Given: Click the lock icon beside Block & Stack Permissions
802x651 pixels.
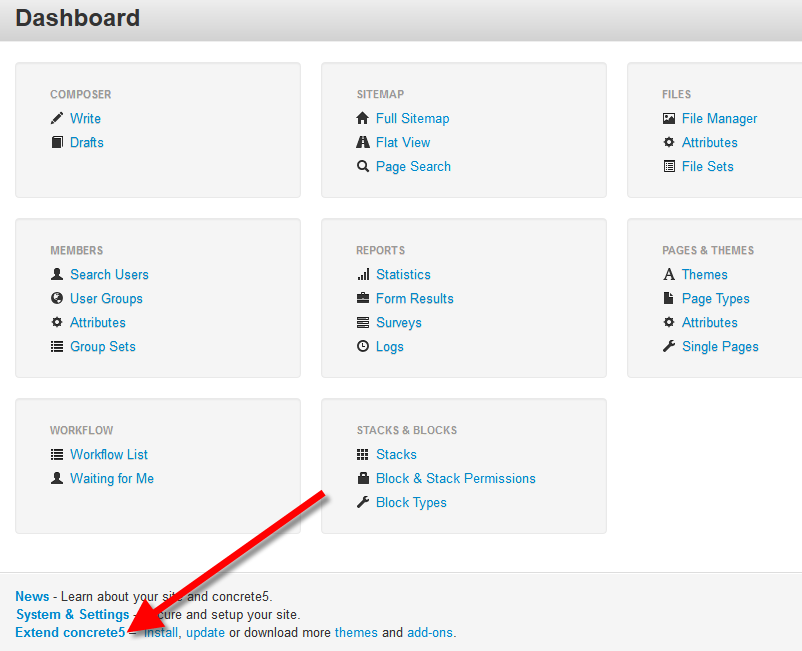Looking at the screenshot, I should click(x=363, y=478).
